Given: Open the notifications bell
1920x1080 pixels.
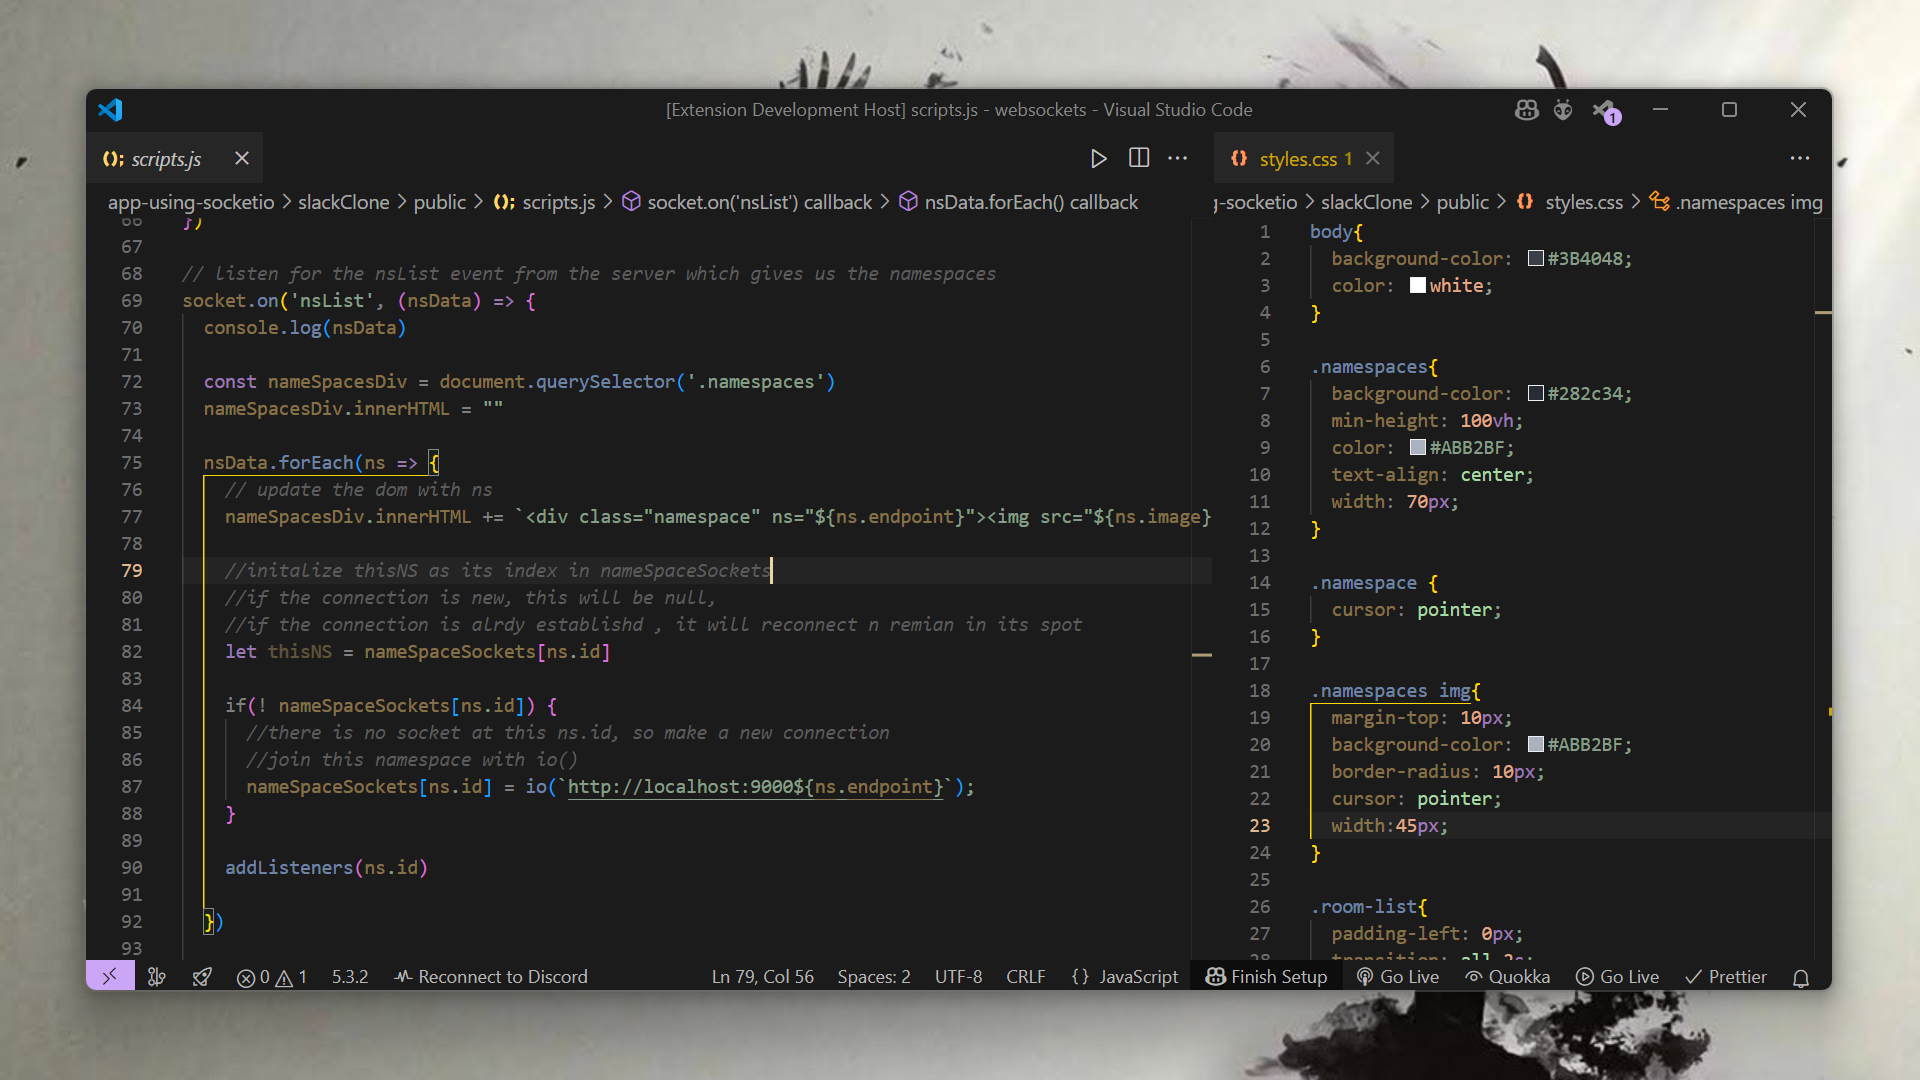Looking at the screenshot, I should [x=1800, y=977].
